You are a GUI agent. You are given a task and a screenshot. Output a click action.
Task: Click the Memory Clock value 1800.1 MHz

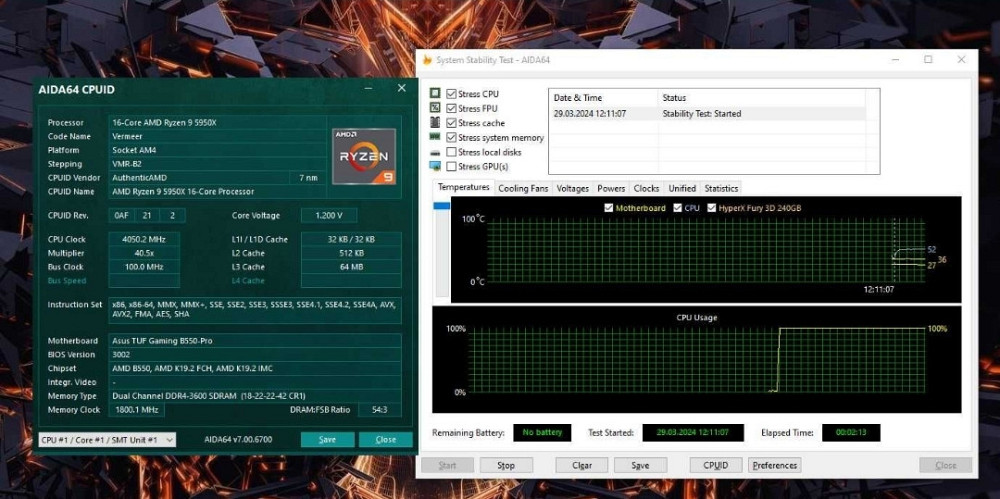pos(136,410)
